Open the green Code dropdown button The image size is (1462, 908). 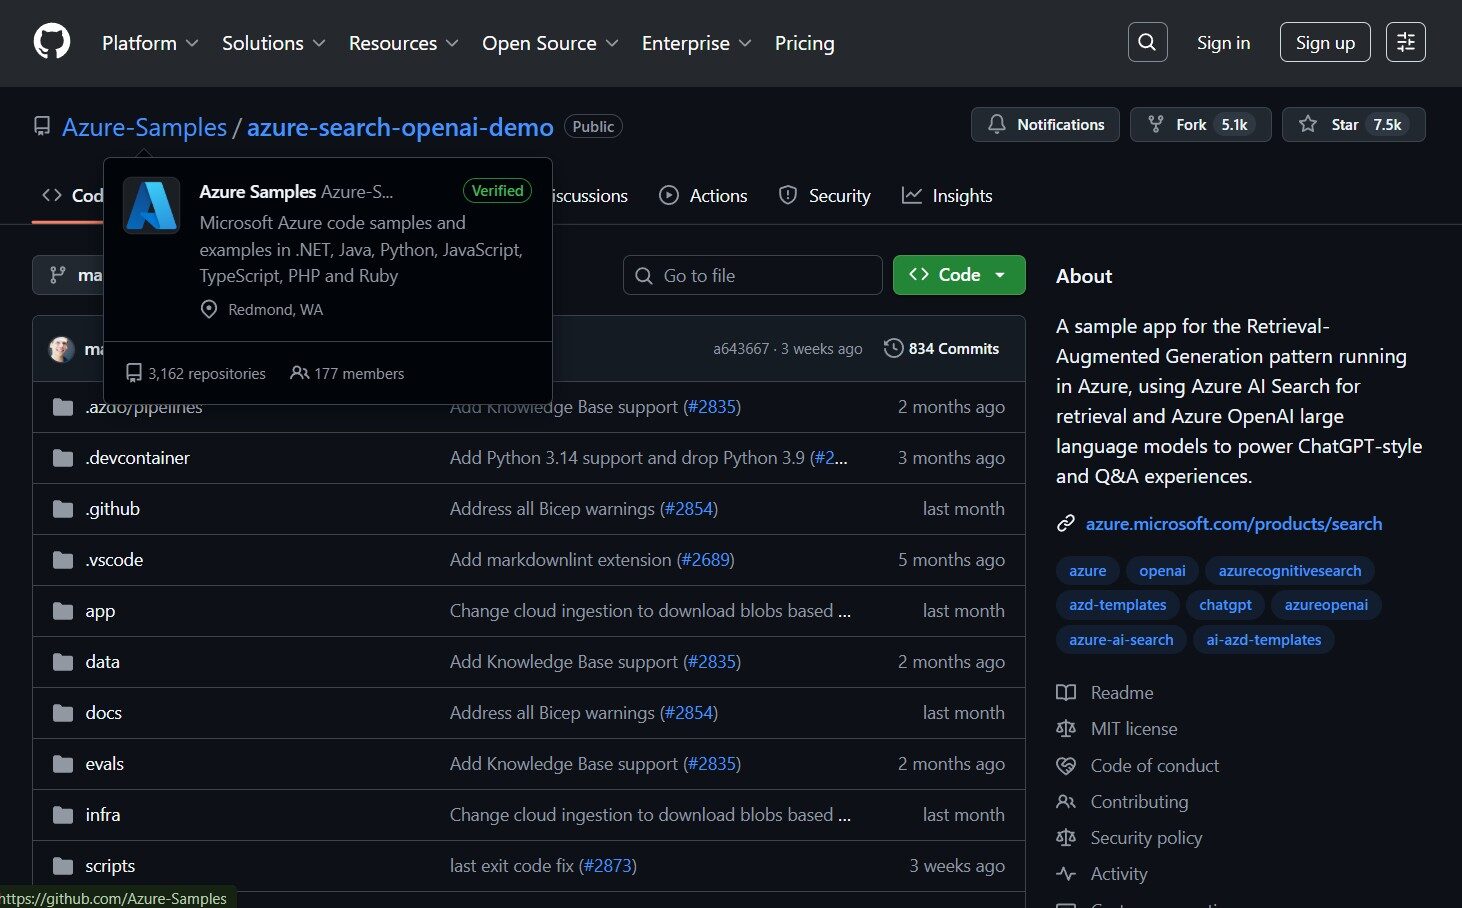[x=958, y=275]
